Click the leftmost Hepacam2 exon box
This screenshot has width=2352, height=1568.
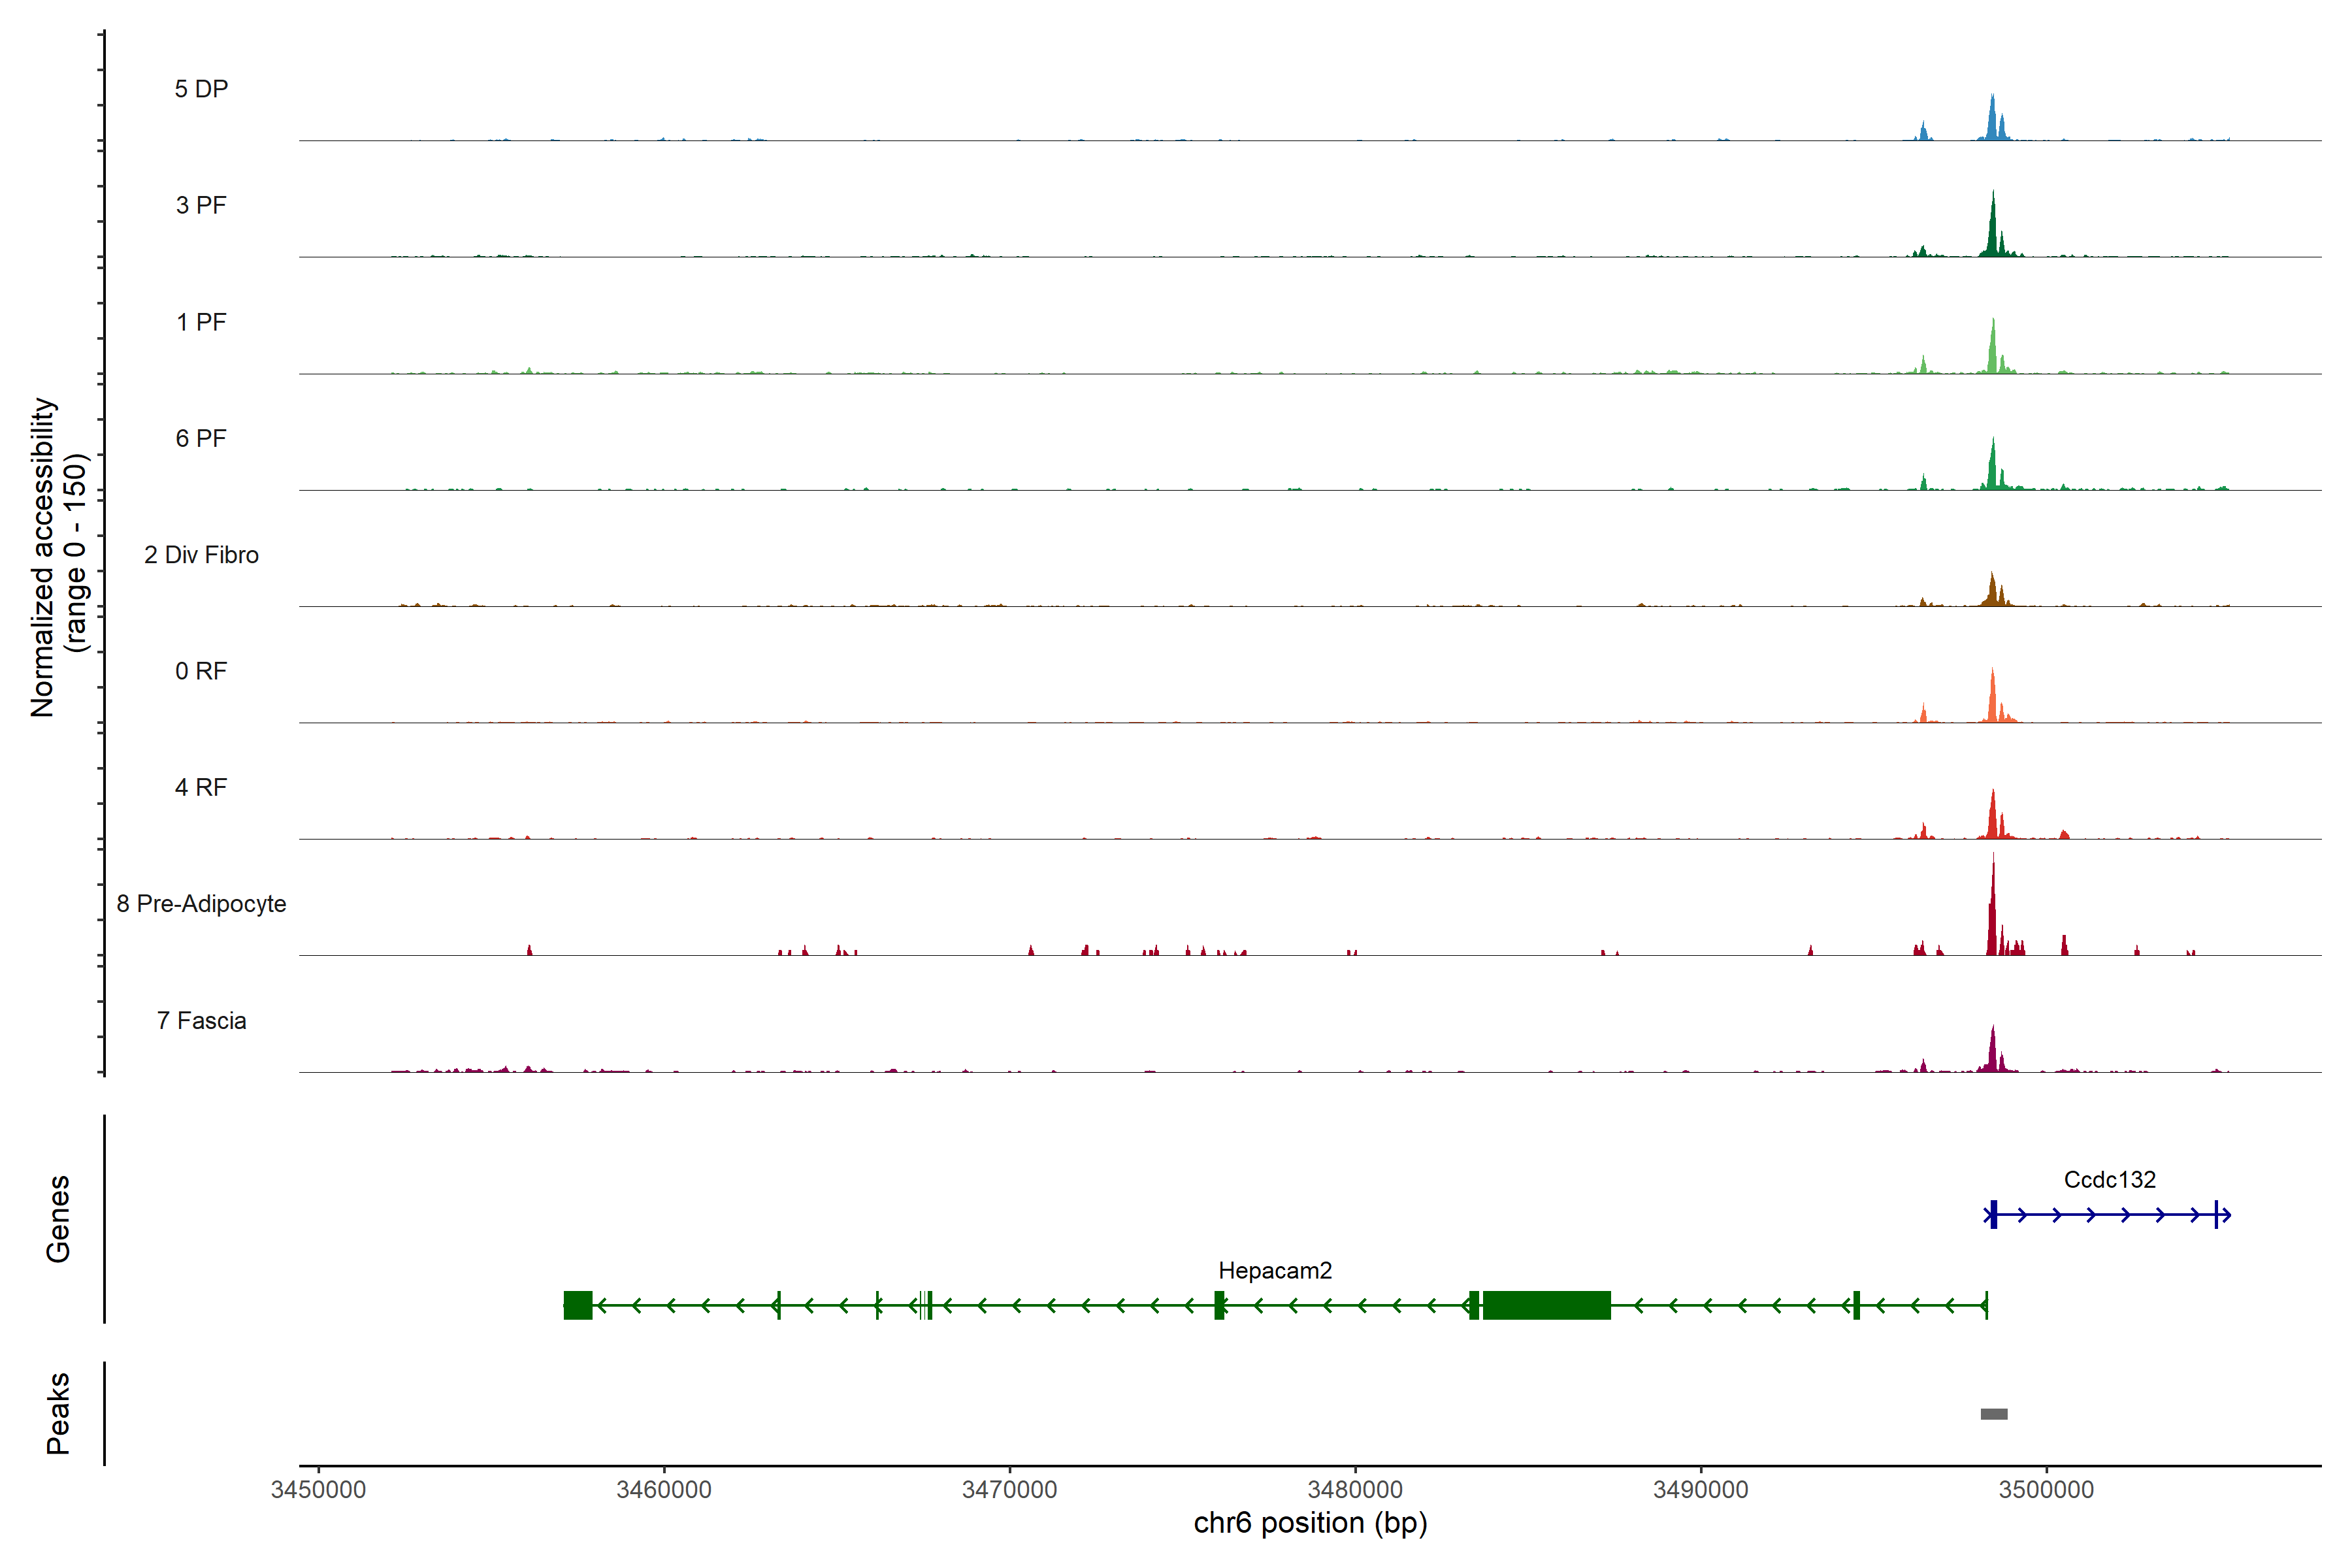[578, 1305]
